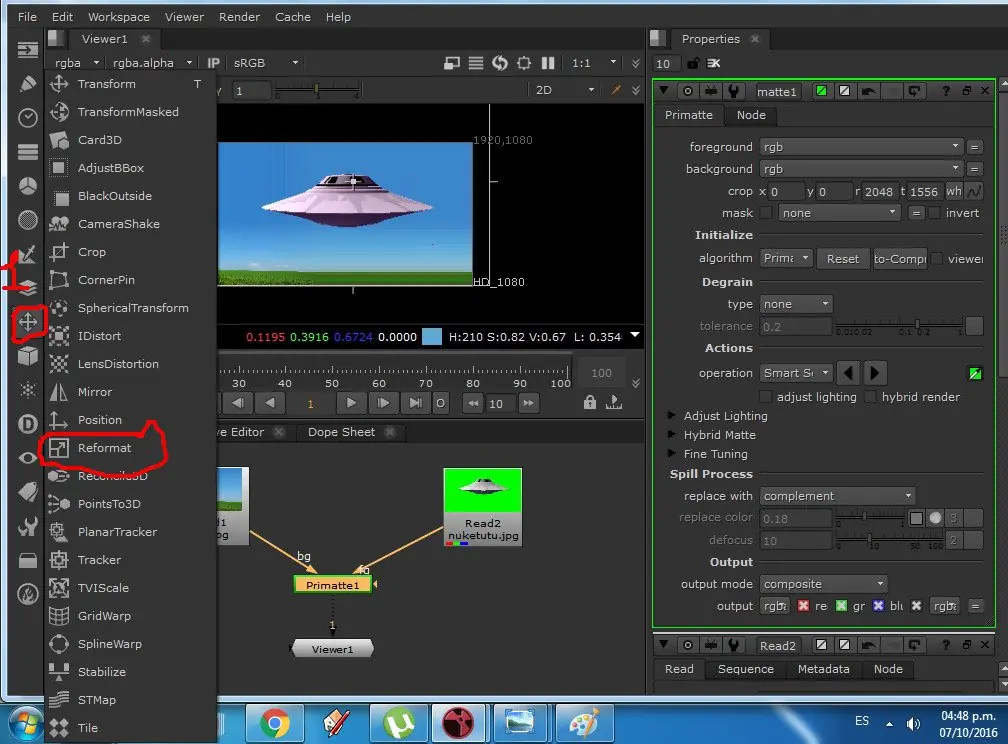Viewport: 1008px width, 744px height.
Task: Pick the TransformMasked node icon
Action: (x=59, y=112)
